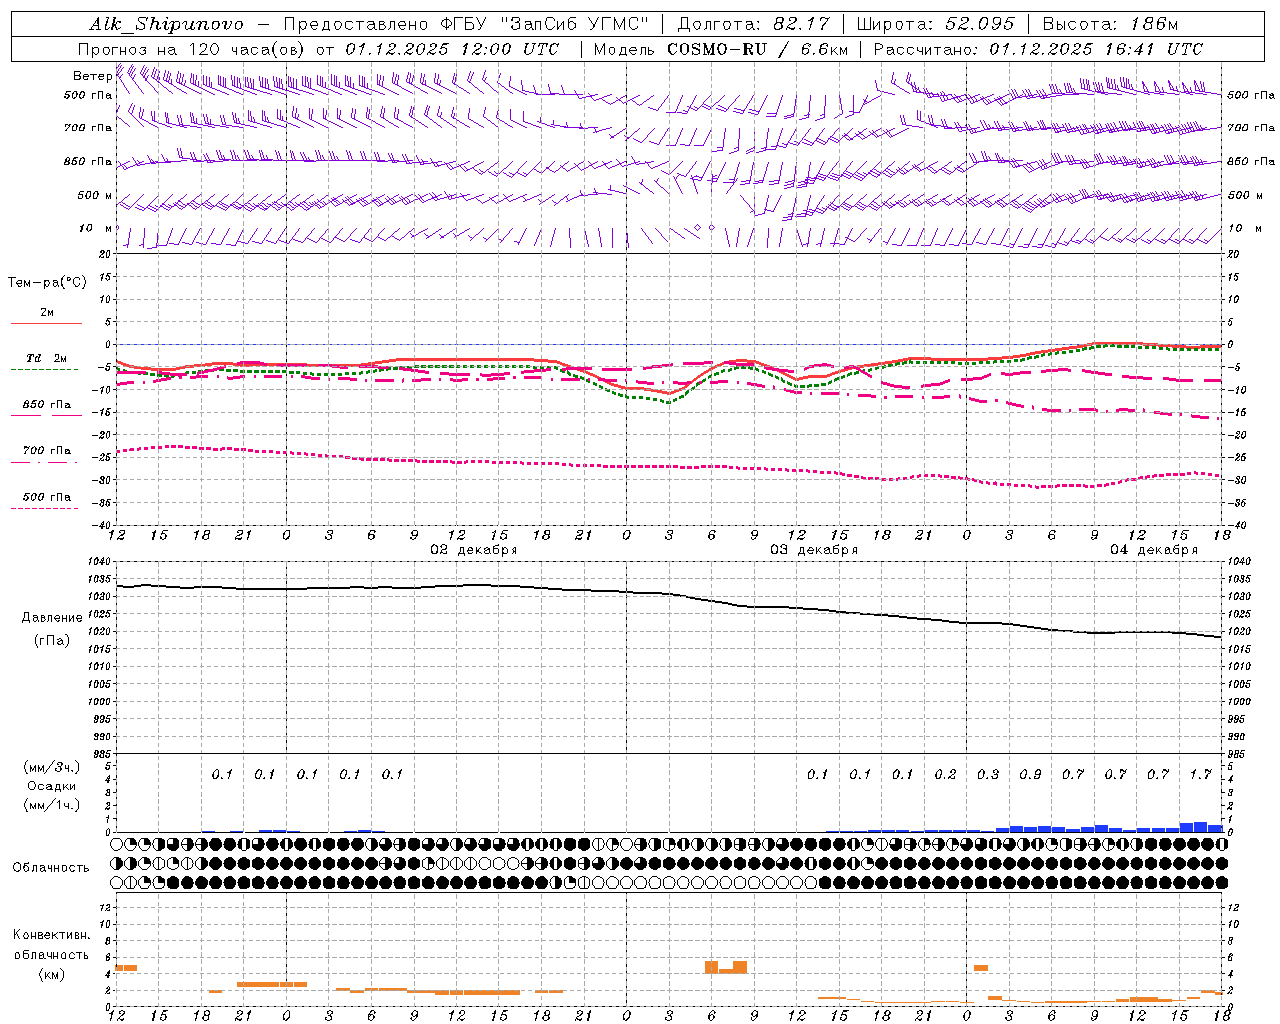This screenshot has height=1024, width=1280.
Task: Click the (мм/1ч.) precipitation unit label
Action: (51, 805)
